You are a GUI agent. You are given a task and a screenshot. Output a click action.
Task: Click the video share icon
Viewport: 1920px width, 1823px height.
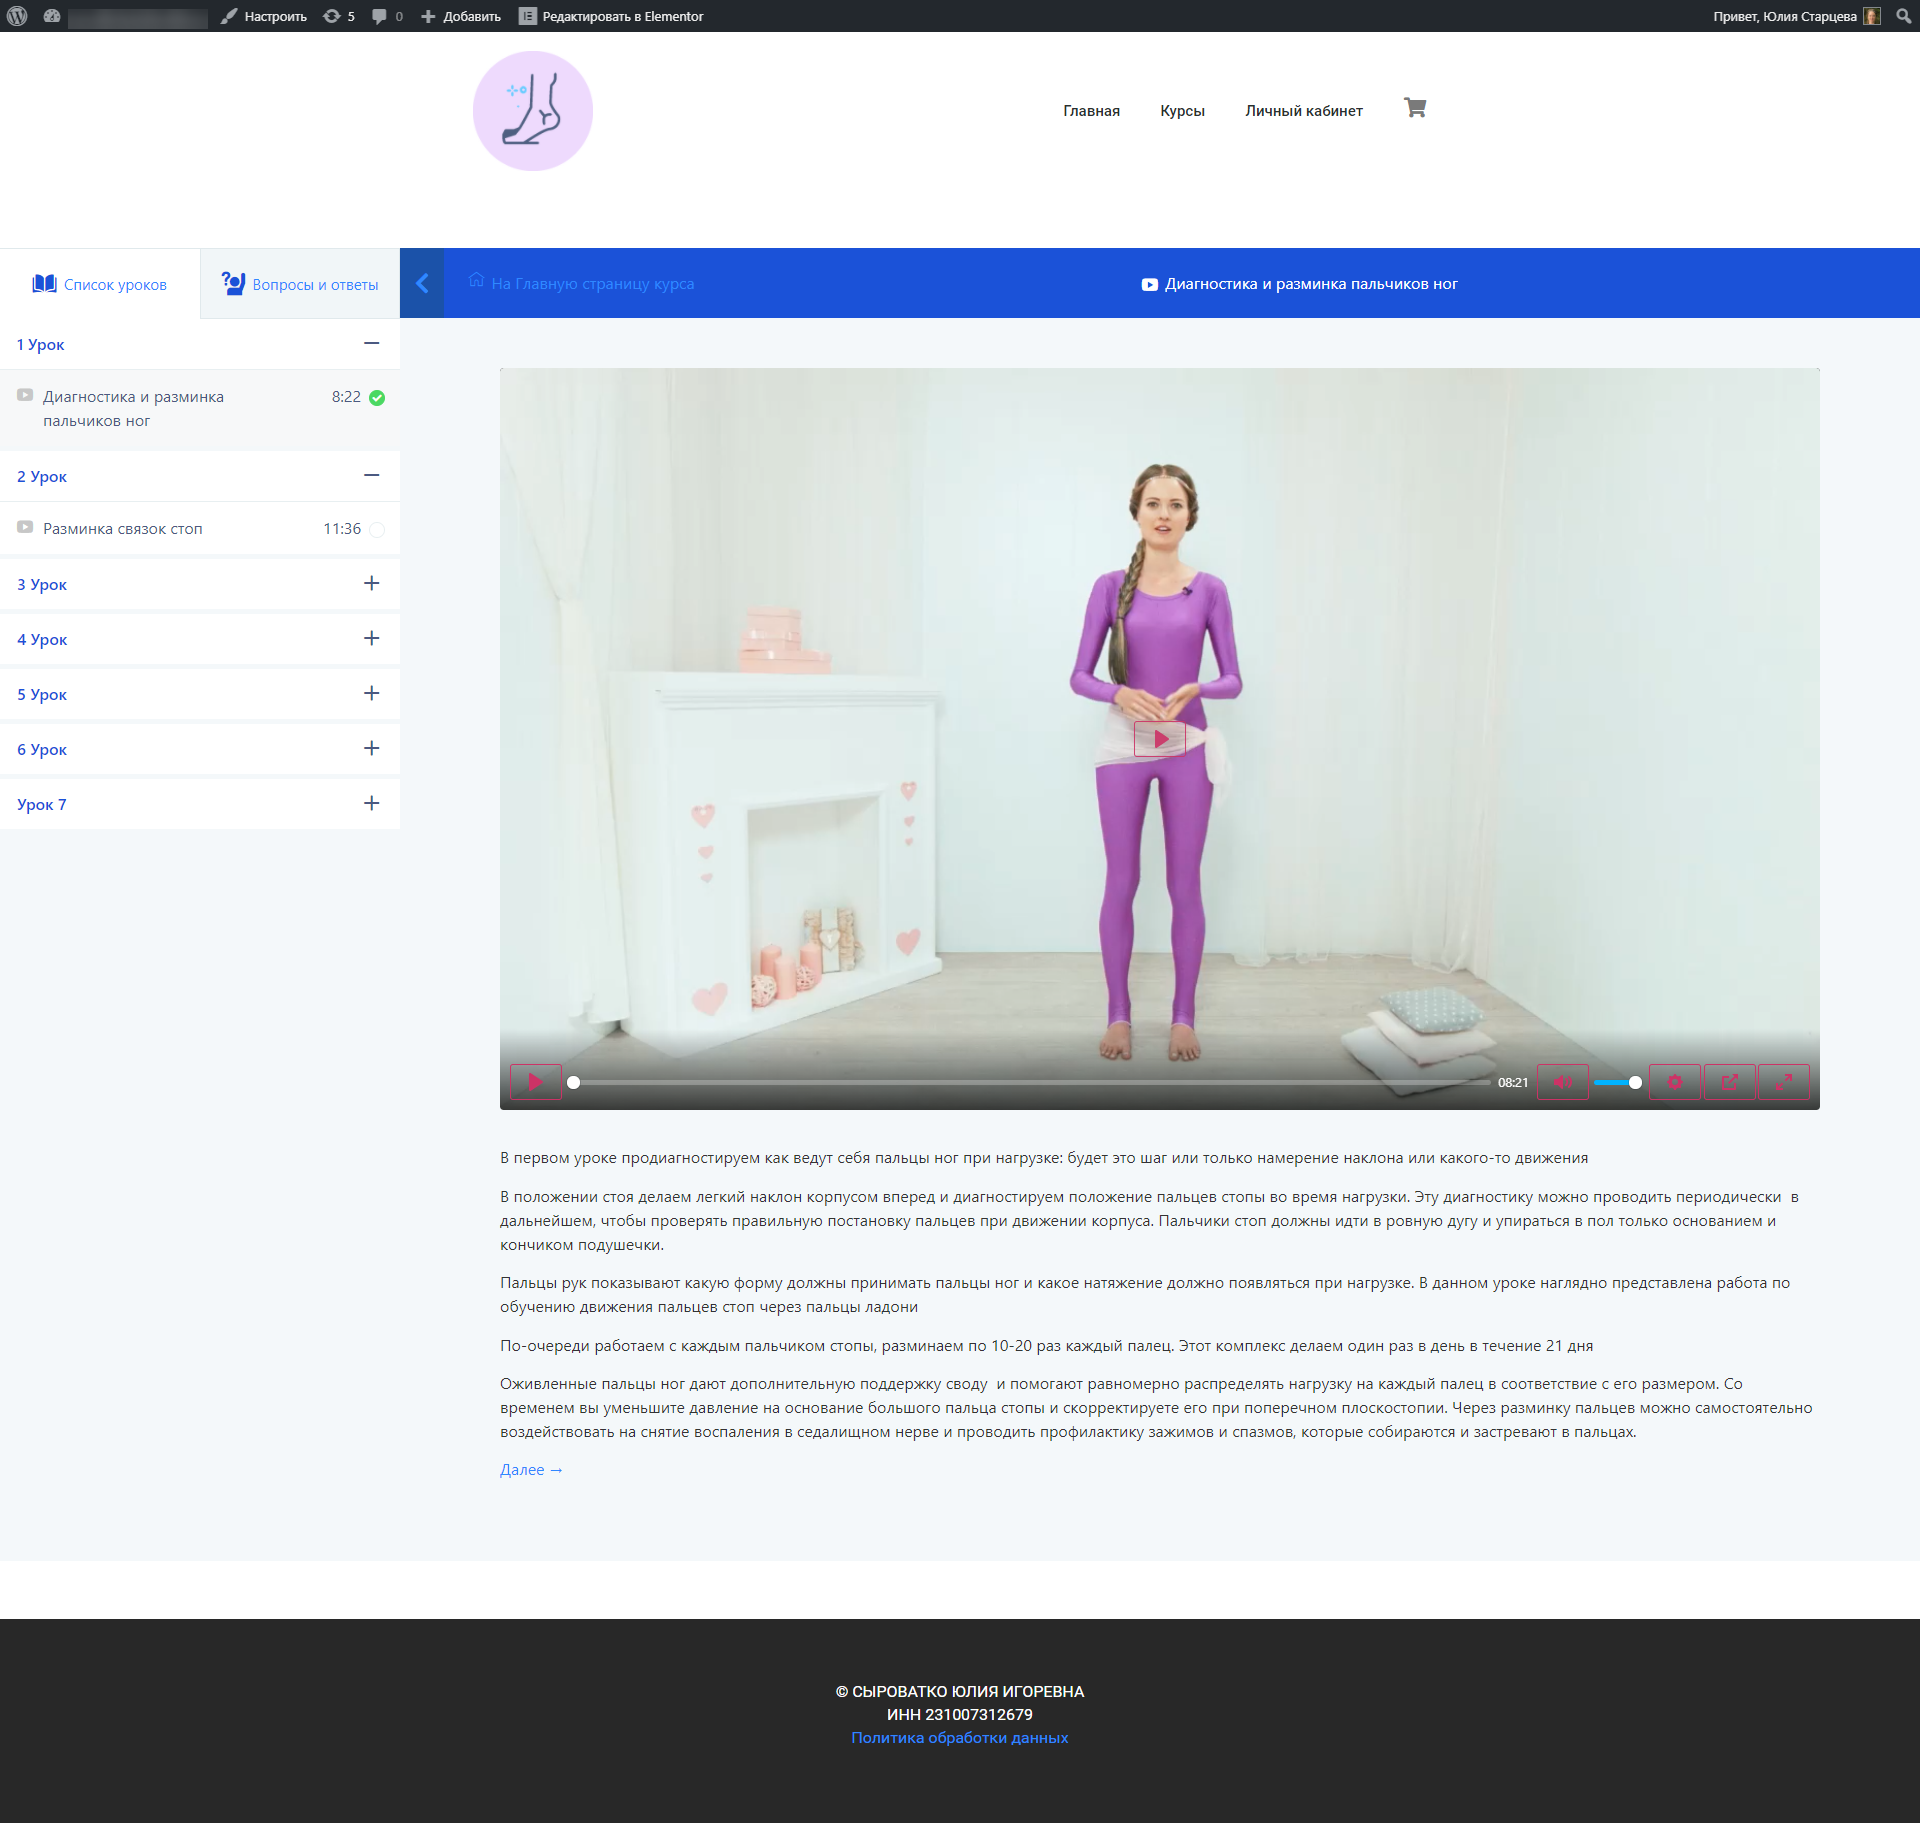coord(1729,1082)
